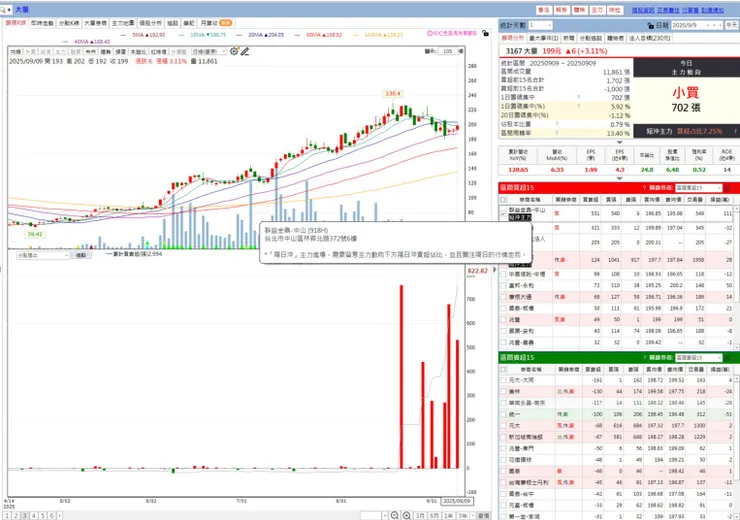Open the 分點進出 dropdown below chart
Image resolution: width=740 pixels, height=520 pixels.
pos(43,255)
